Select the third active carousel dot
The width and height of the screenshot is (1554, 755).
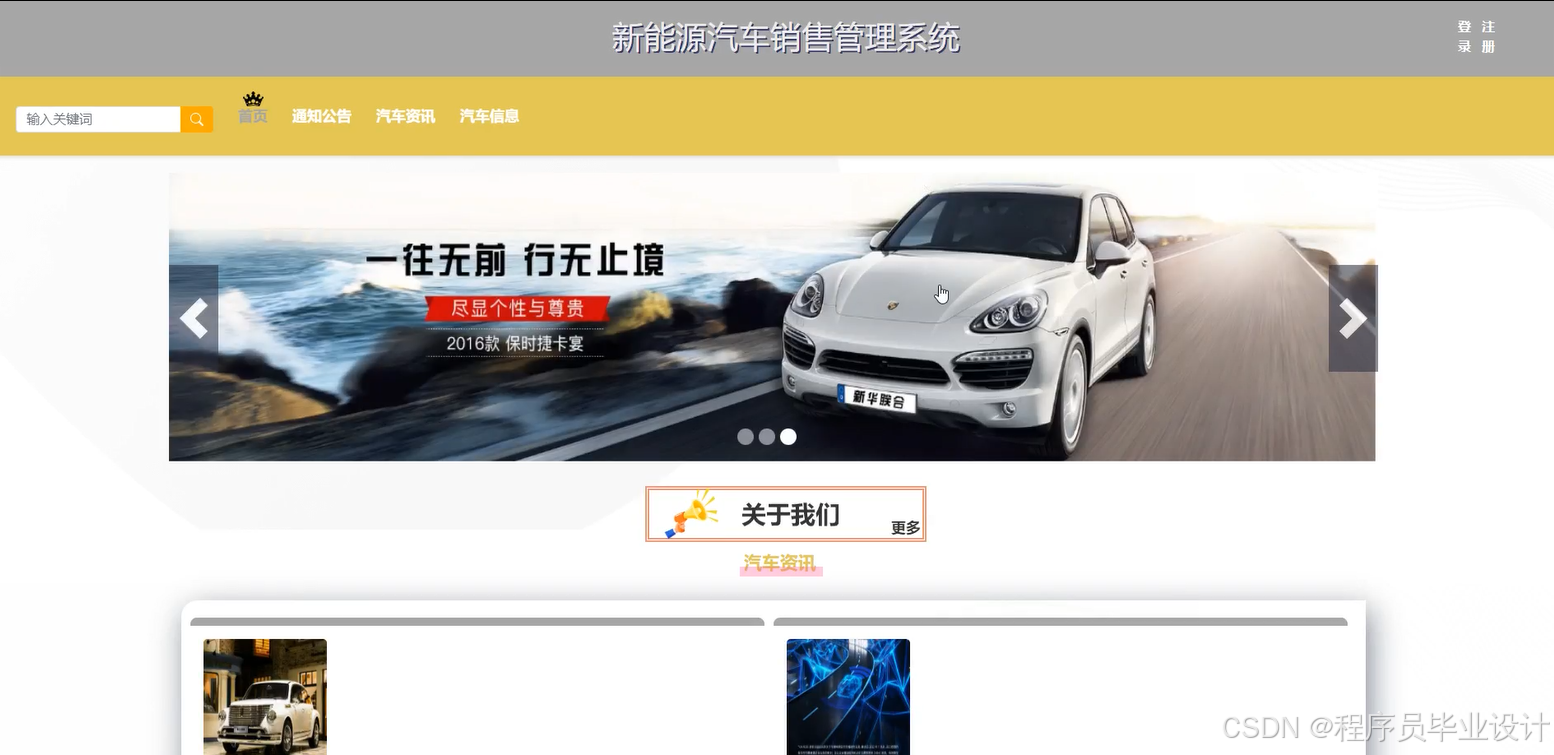[788, 437]
